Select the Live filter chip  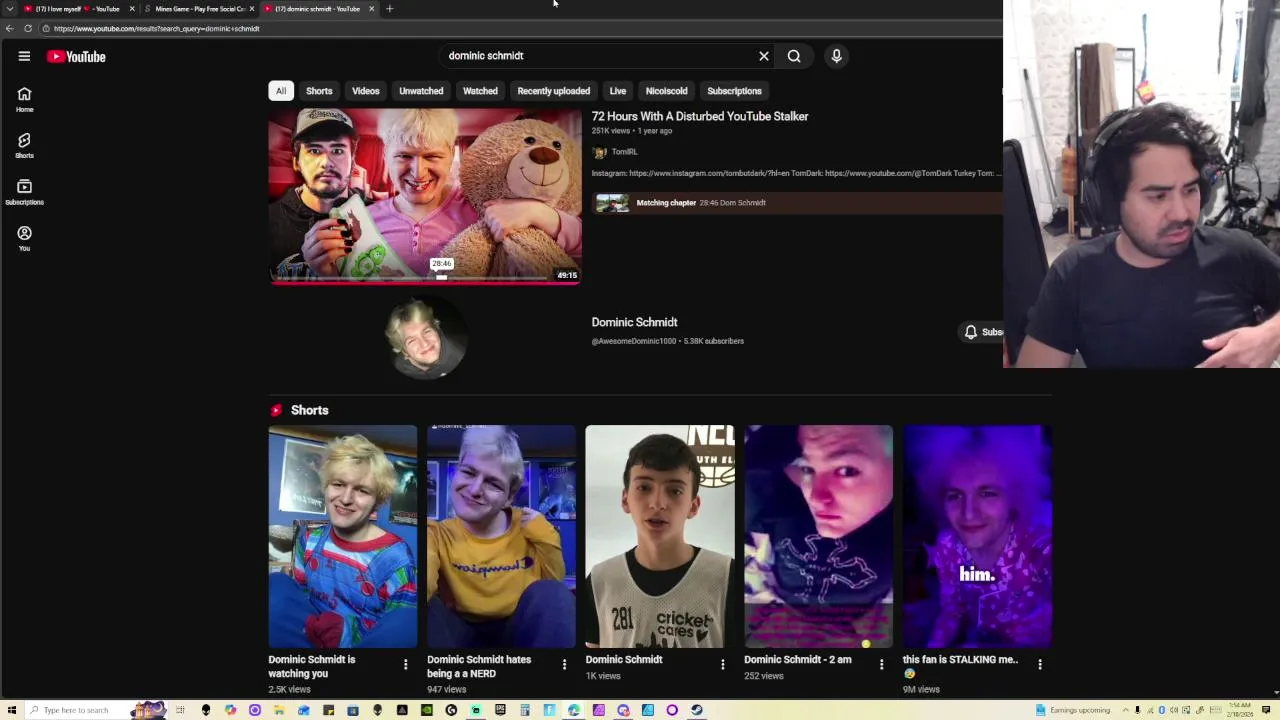[x=618, y=91]
